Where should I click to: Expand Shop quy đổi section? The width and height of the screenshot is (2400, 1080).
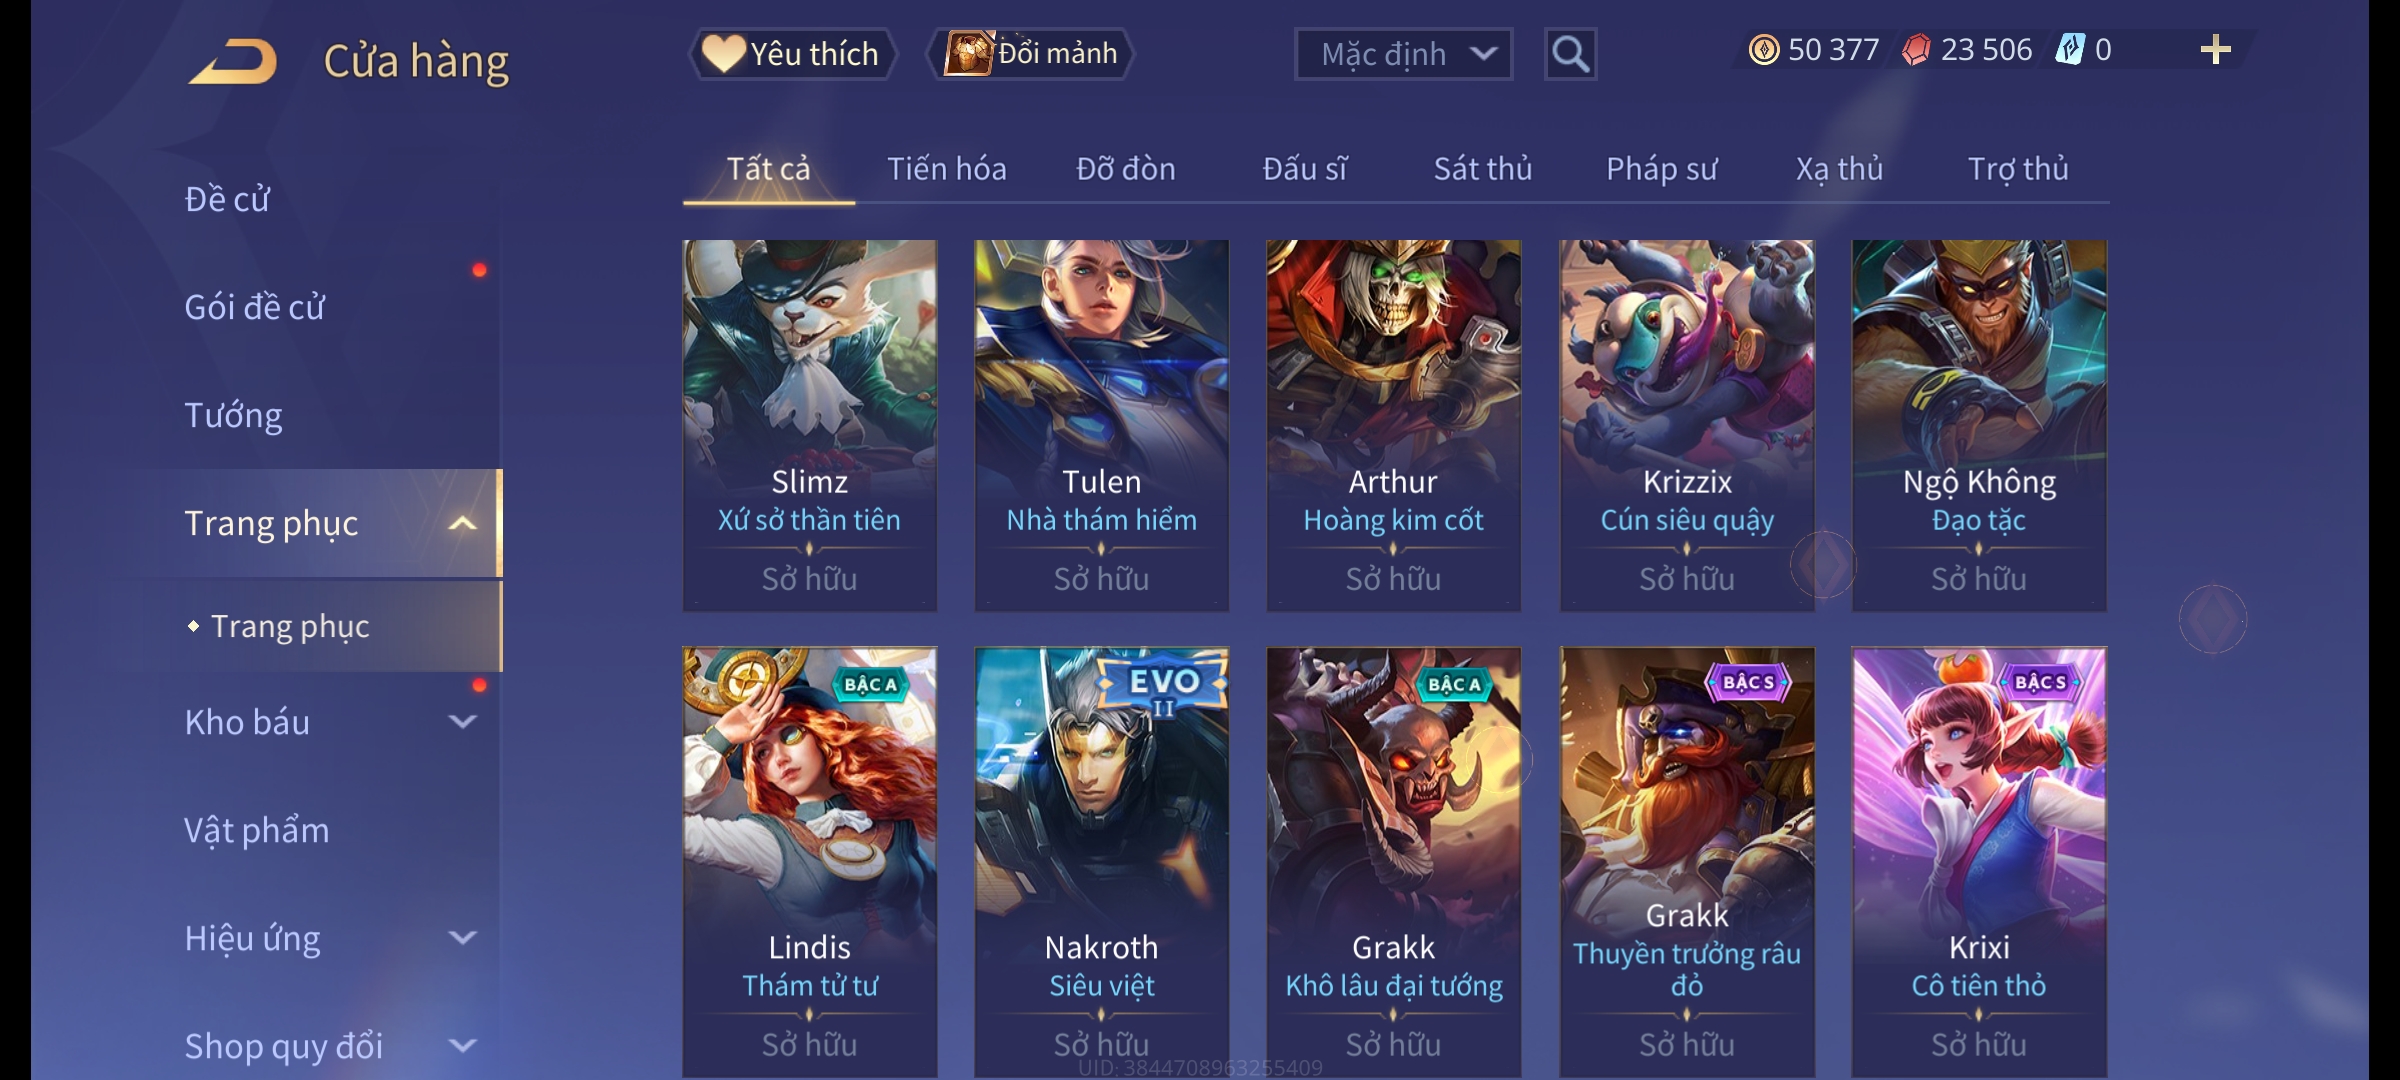462,1046
